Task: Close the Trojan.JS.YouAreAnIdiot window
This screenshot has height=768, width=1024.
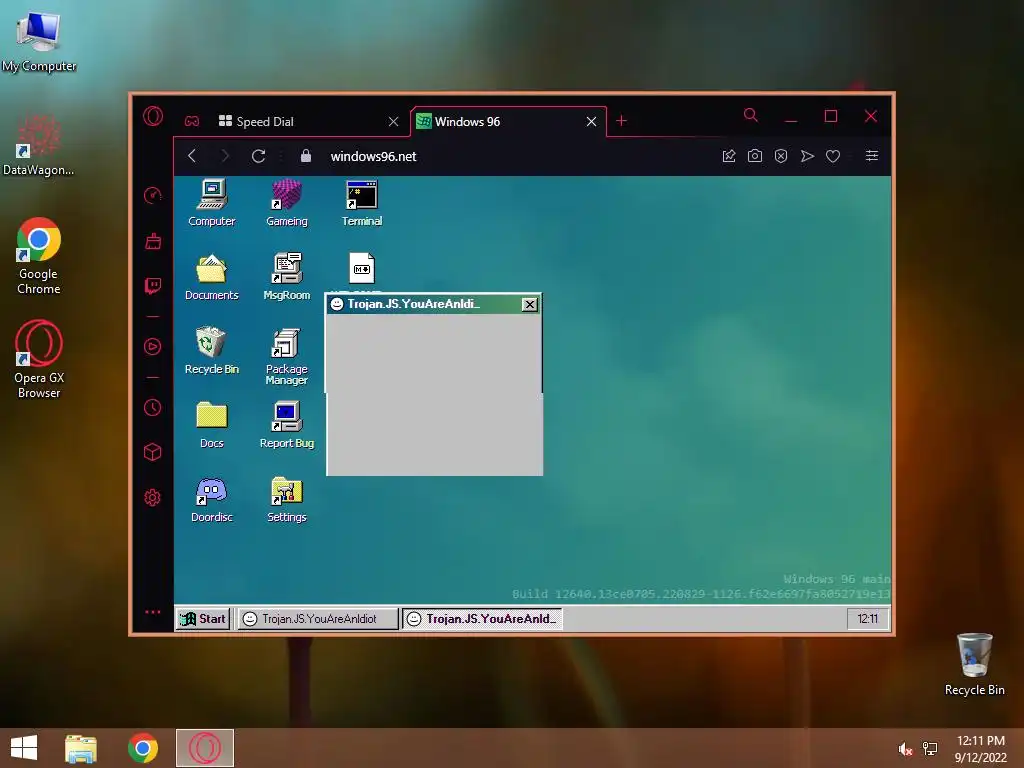Action: click(530, 304)
